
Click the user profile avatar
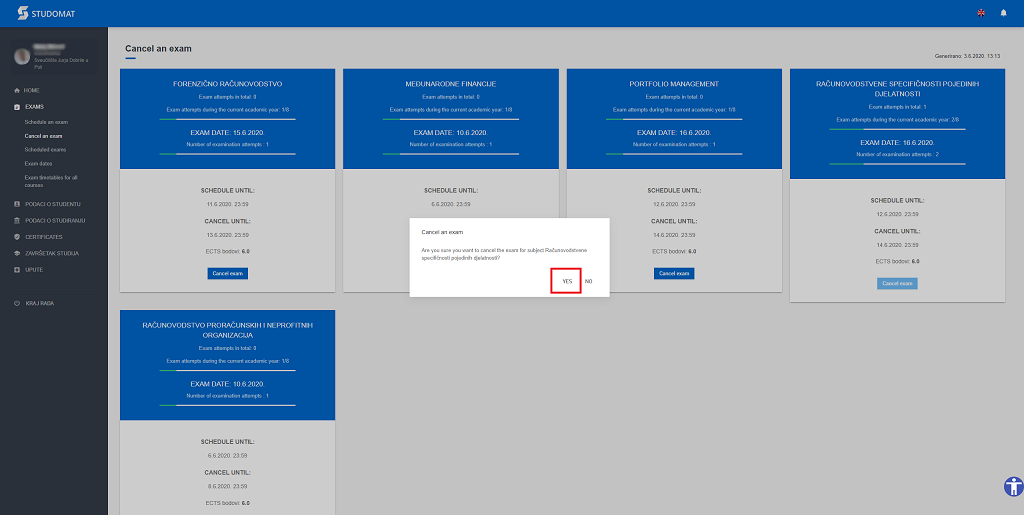22,56
